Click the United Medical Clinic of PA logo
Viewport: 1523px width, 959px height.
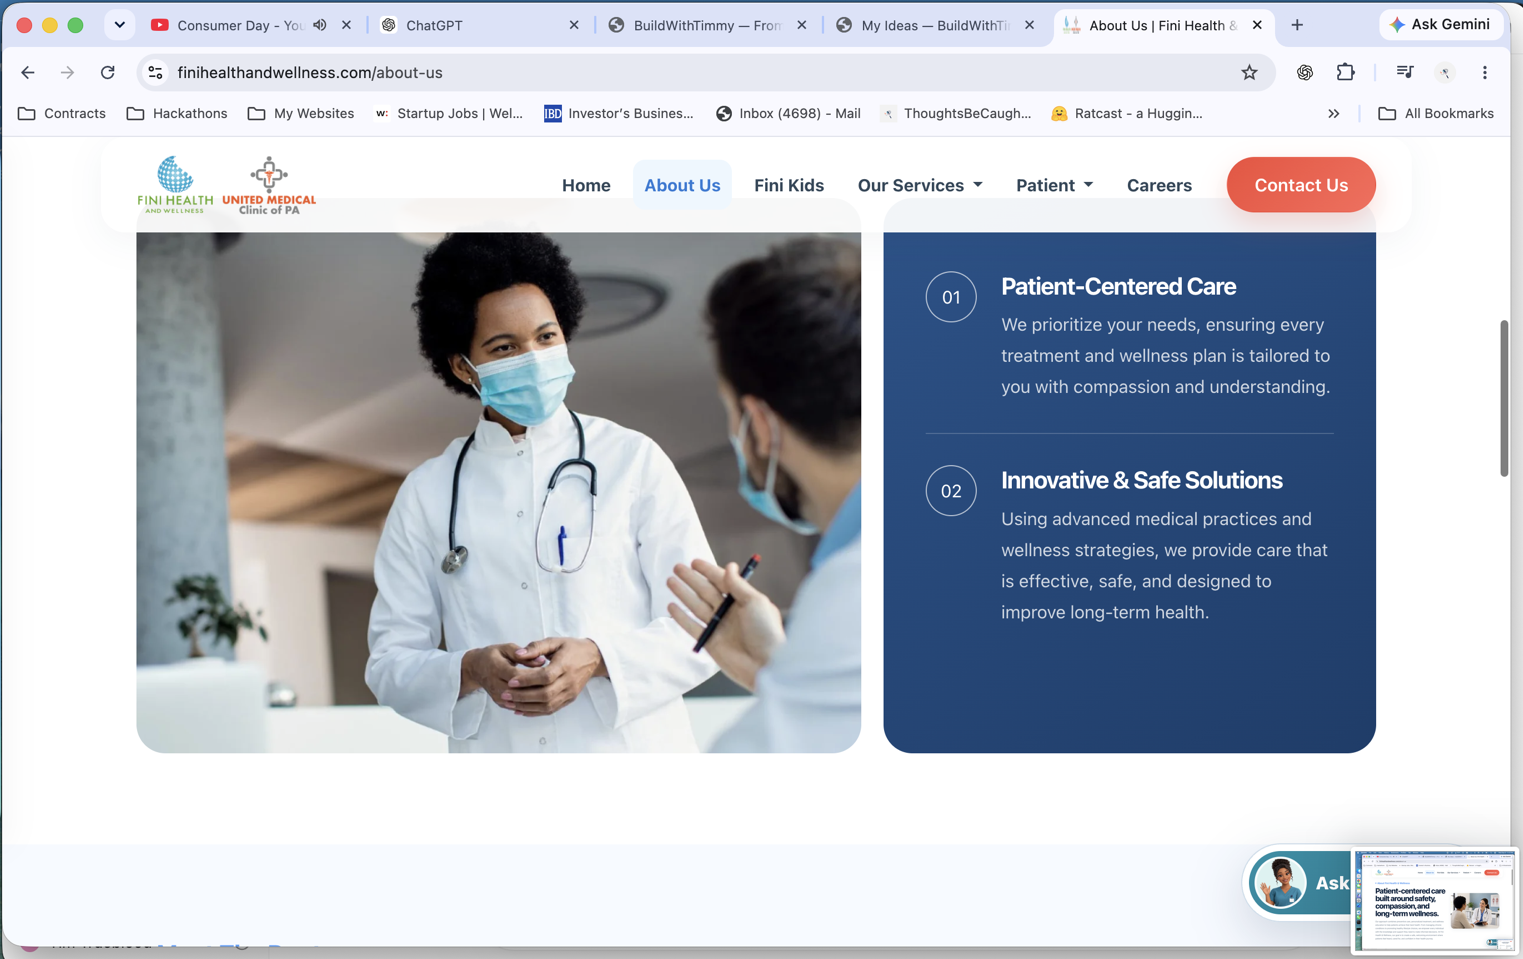tap(269, 185)
